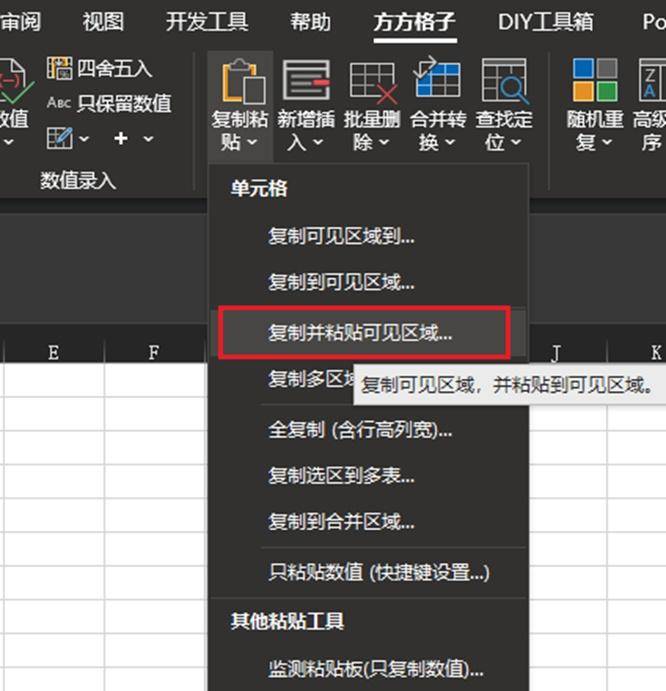The height and width of the screenshot is (691, 666).
Task: Click the 高级排序 Z-A sort icon
Action: click(653, 80)
